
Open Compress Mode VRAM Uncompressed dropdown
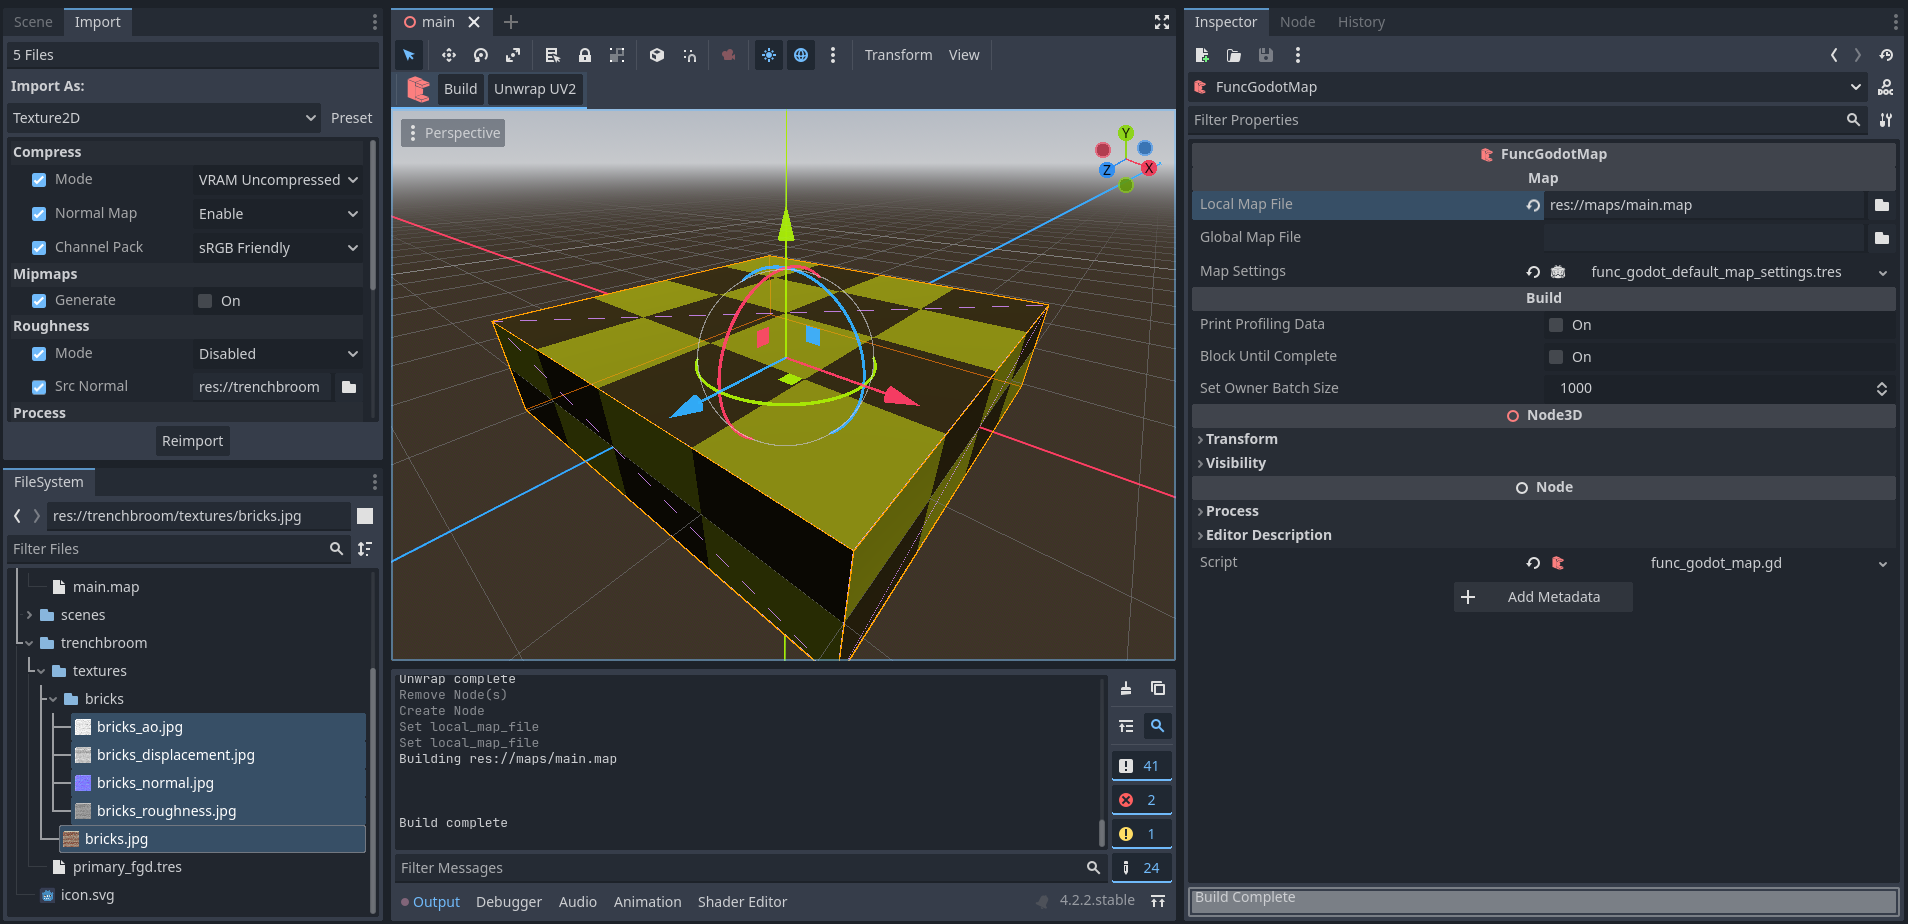point(277,180)
